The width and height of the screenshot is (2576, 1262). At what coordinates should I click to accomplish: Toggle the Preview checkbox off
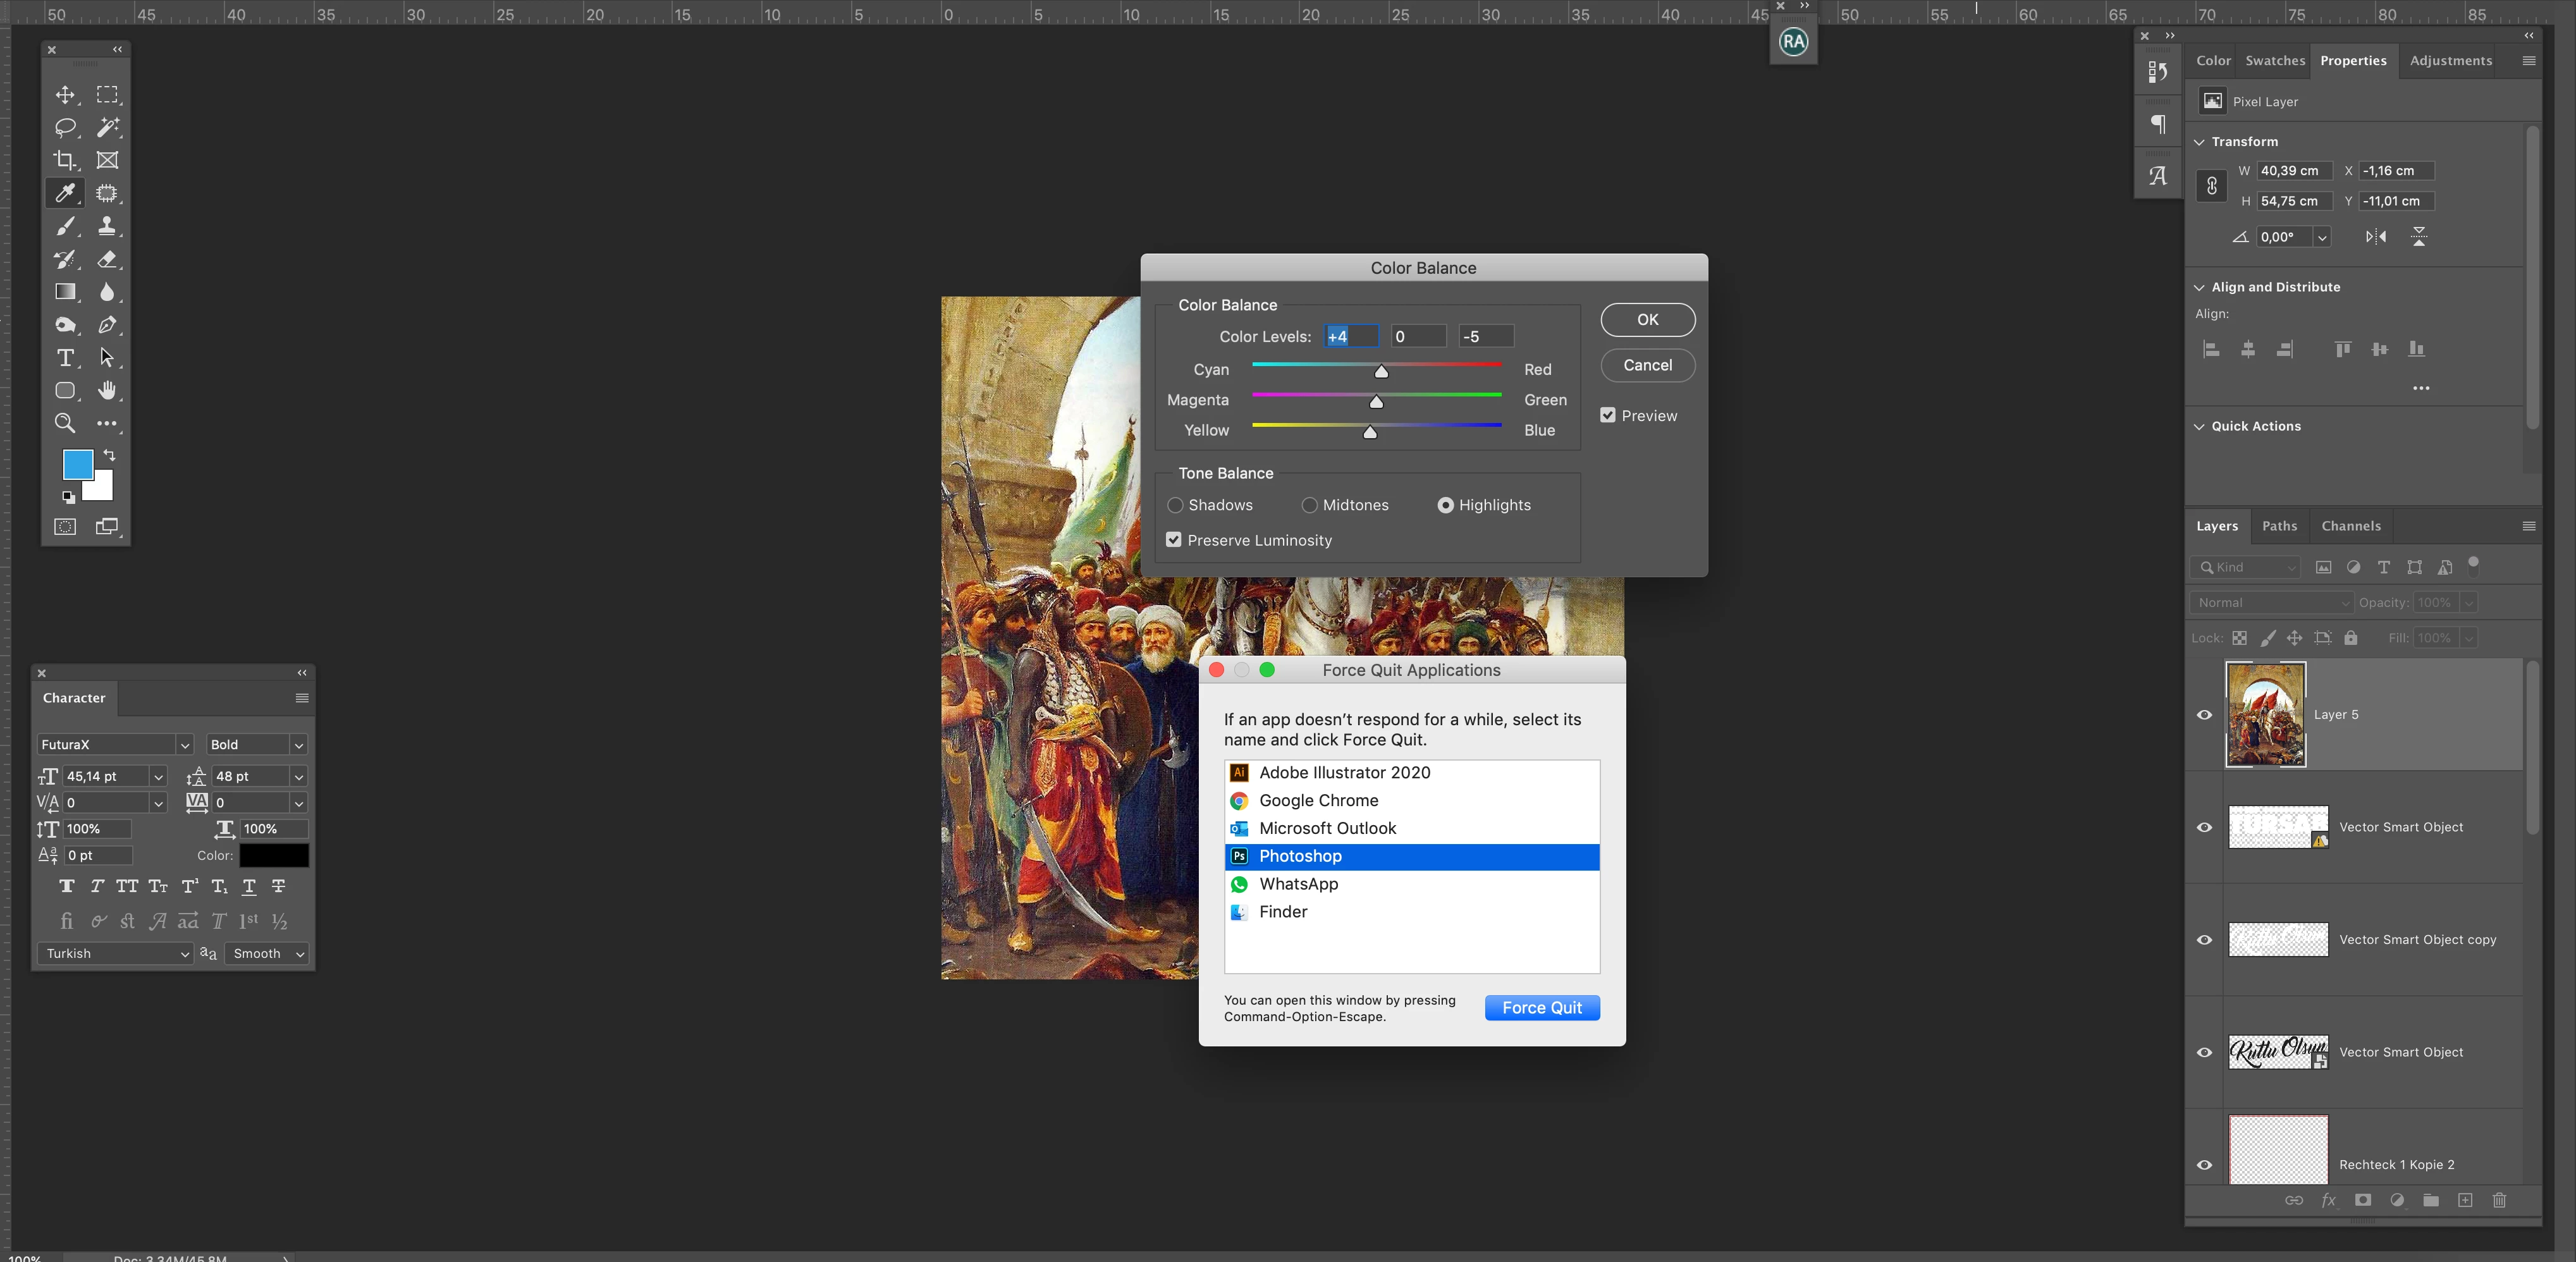(x=1608, y=415)
